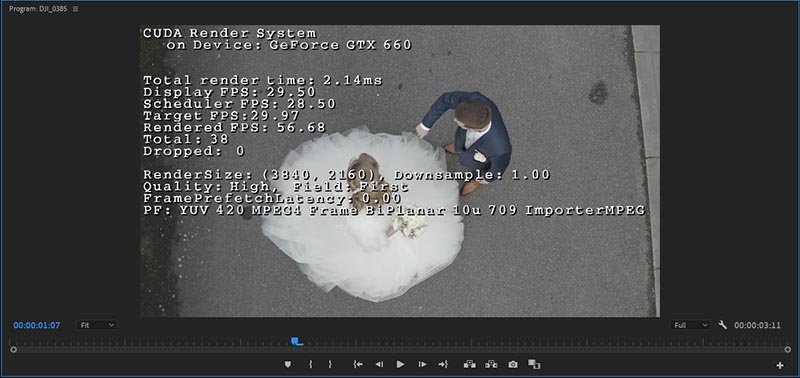The image size is (800, 378).
Task: Step back one frame
Action: click(379, 364)
